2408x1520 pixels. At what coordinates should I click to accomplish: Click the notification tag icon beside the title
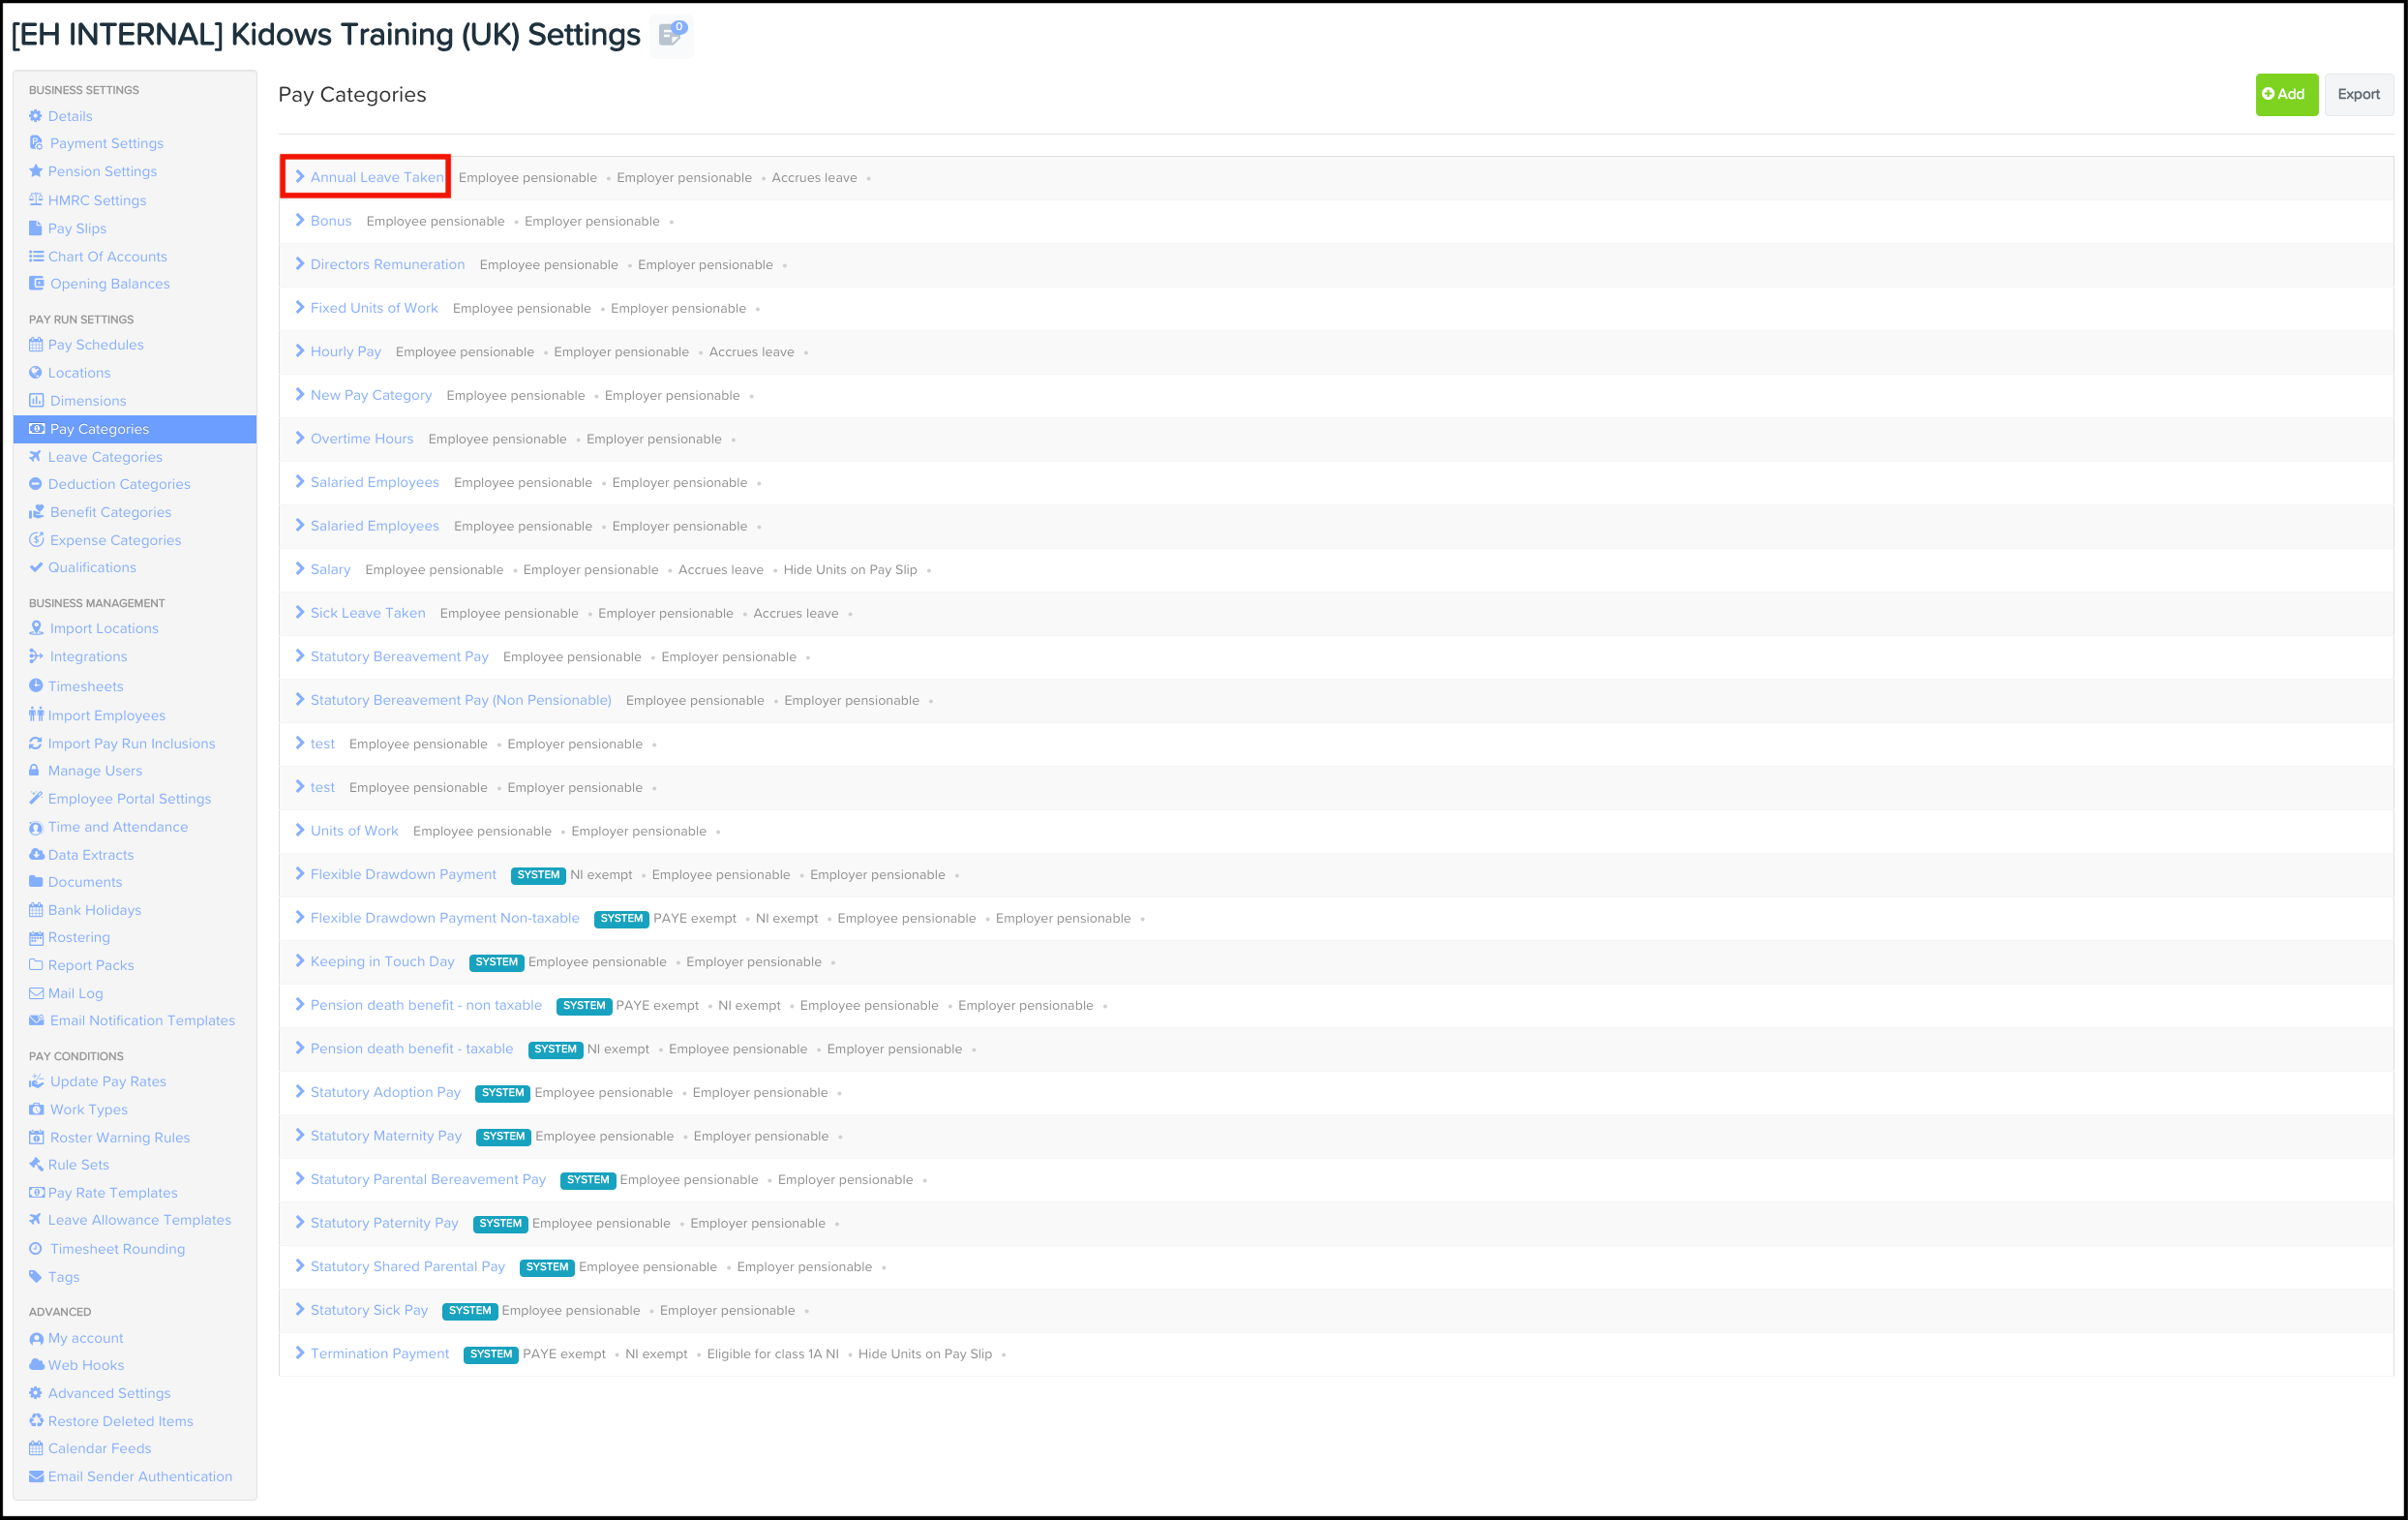672,35
